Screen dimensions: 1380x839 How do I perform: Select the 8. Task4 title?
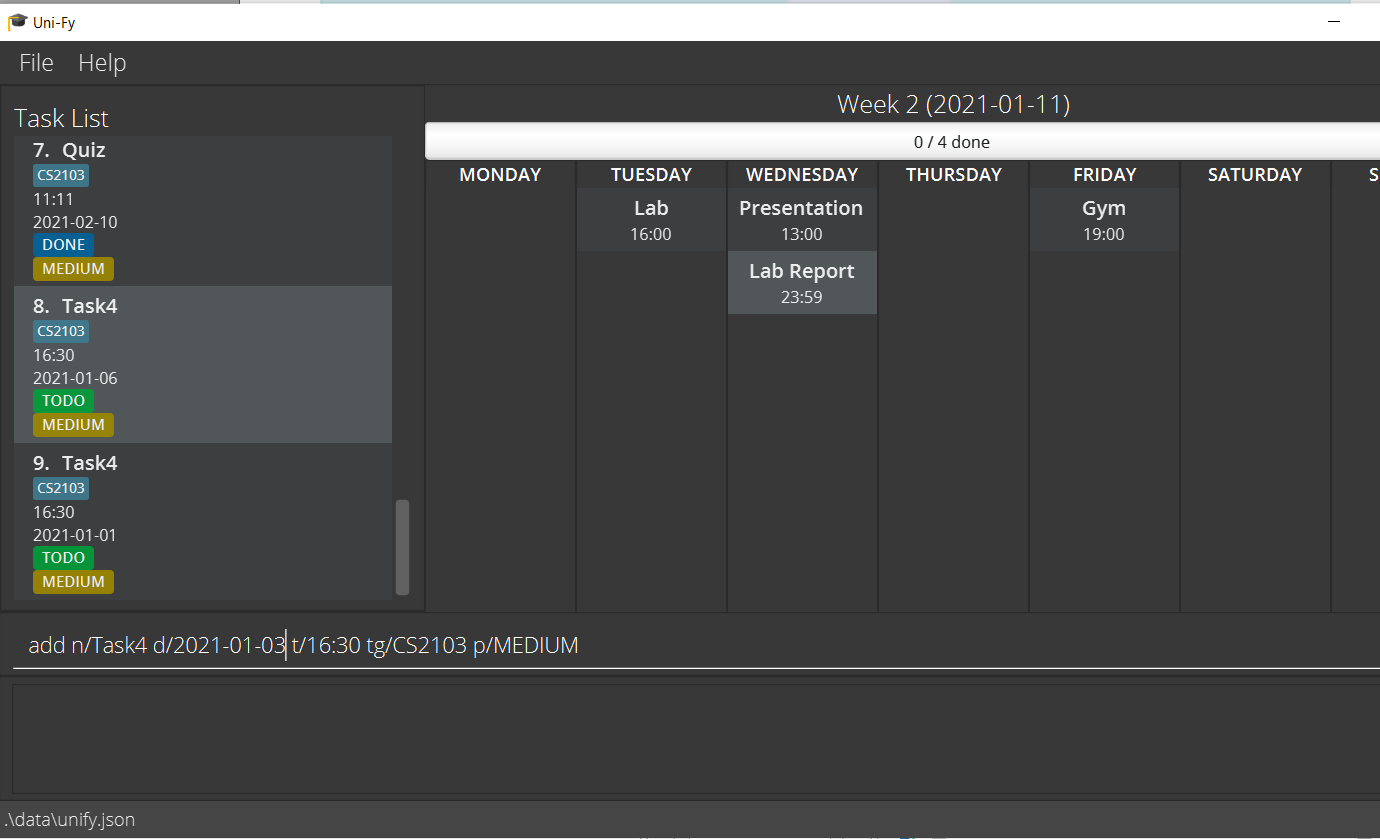(75, 306)
